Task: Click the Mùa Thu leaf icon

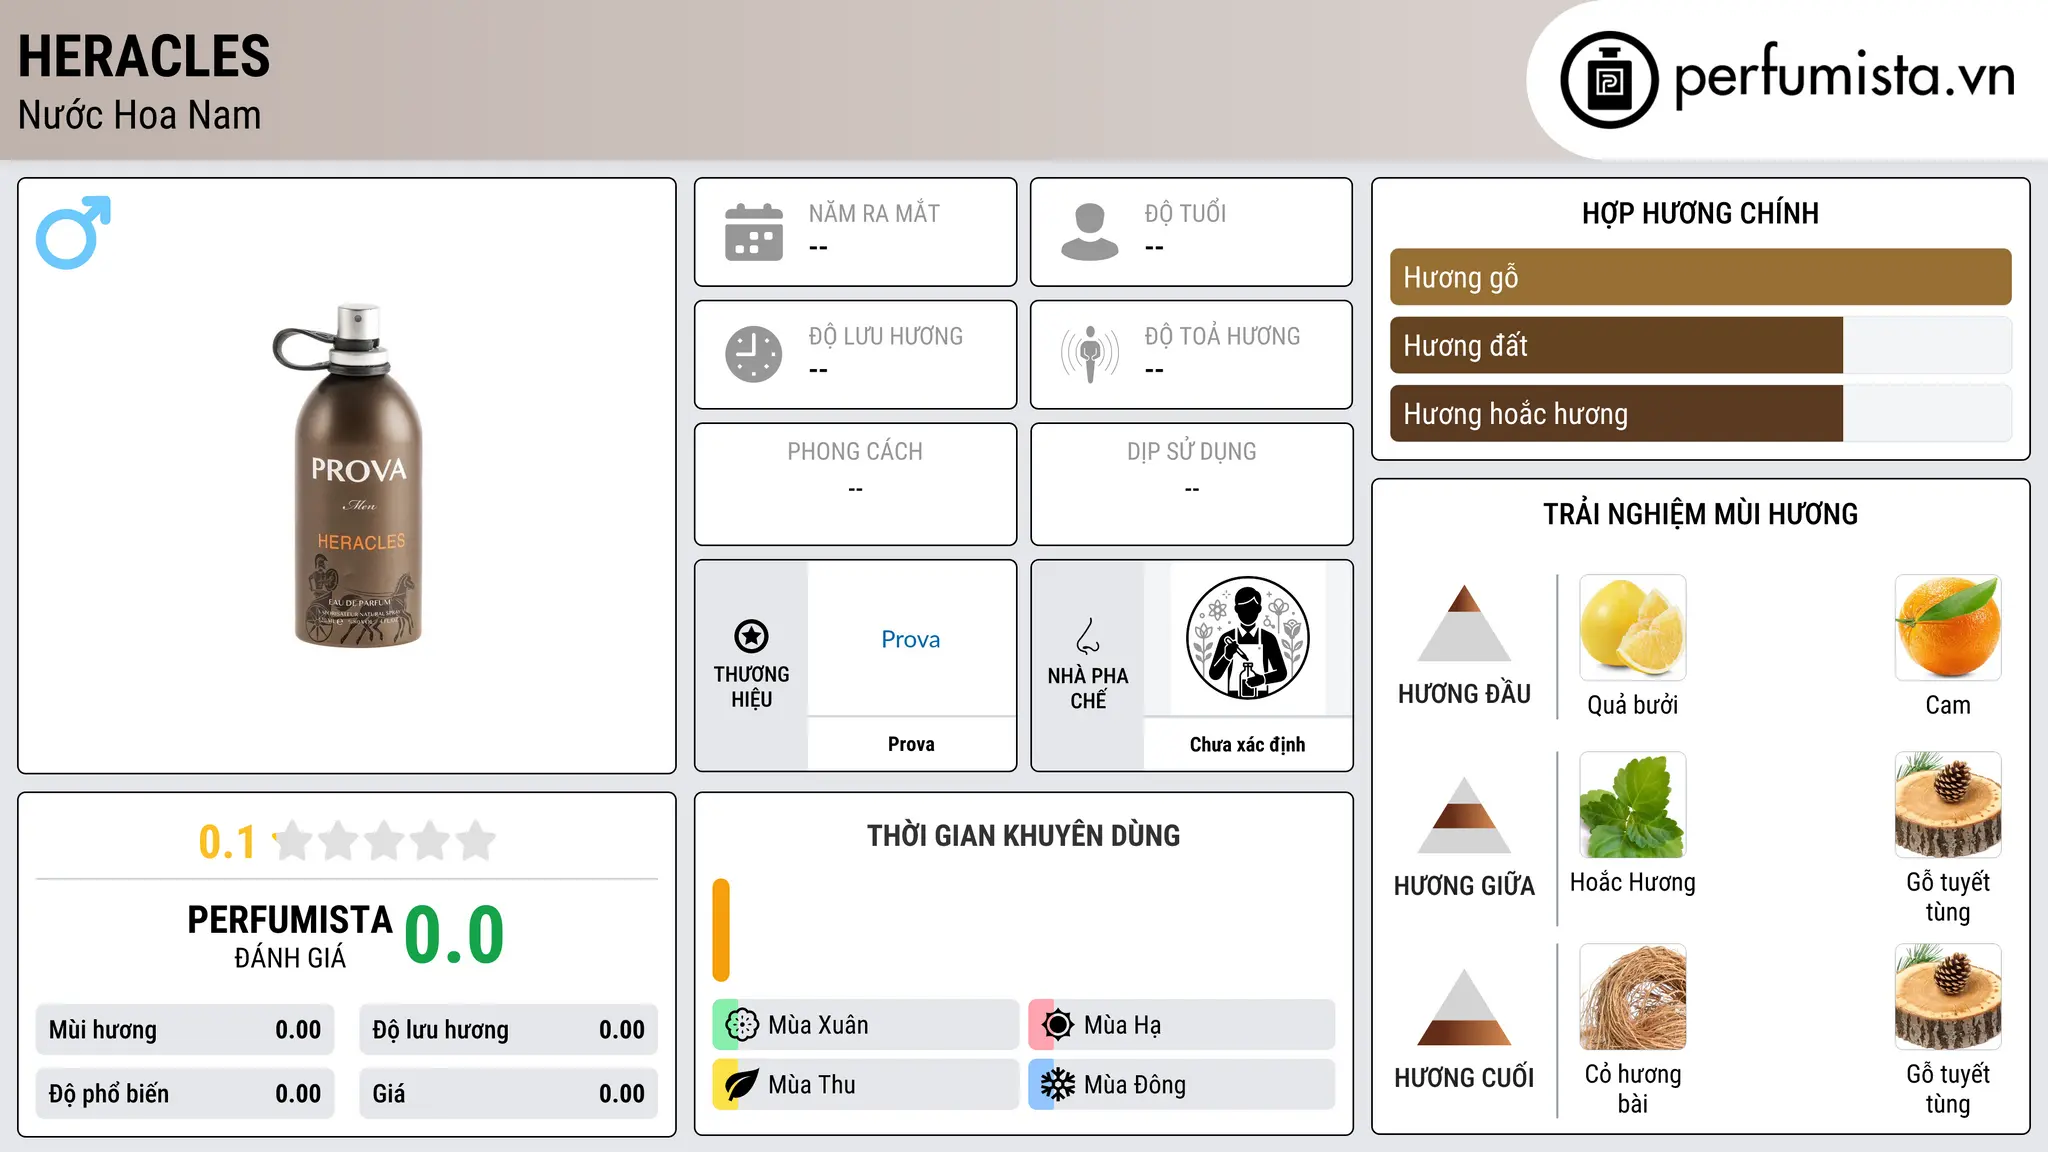Action: tap(742, 1085)
